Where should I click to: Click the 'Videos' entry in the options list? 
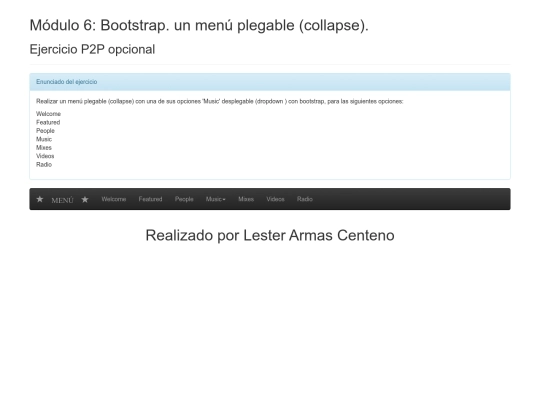coord(45,156)
